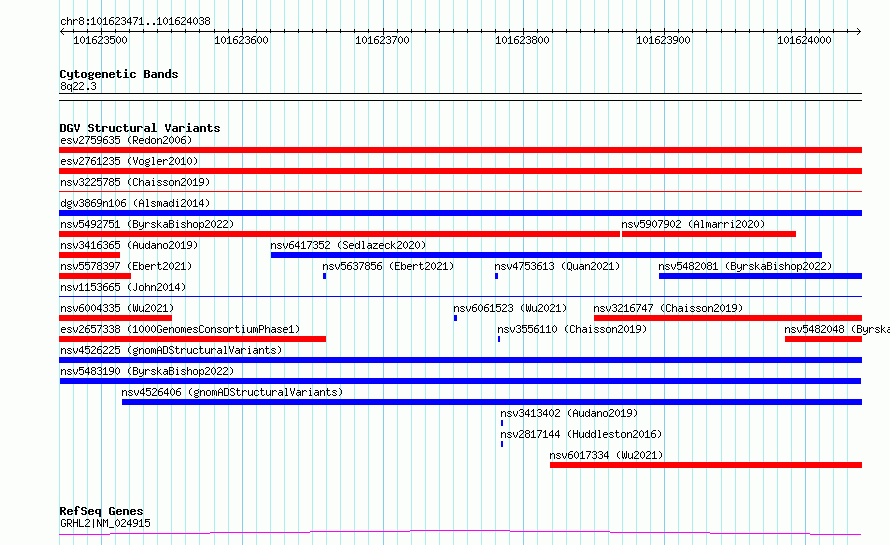890x545 pixels.
Task: Click the esv2759635 (Redon2006) red variant bar
Action: click(460, 150)
